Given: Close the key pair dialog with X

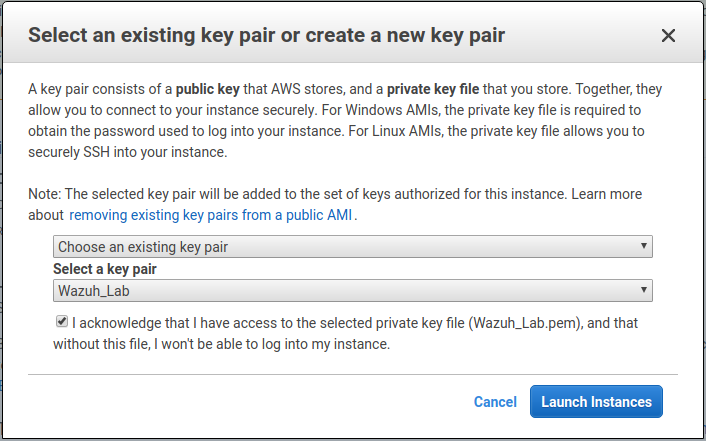Looking at the screenshot, I should (668, 36).
